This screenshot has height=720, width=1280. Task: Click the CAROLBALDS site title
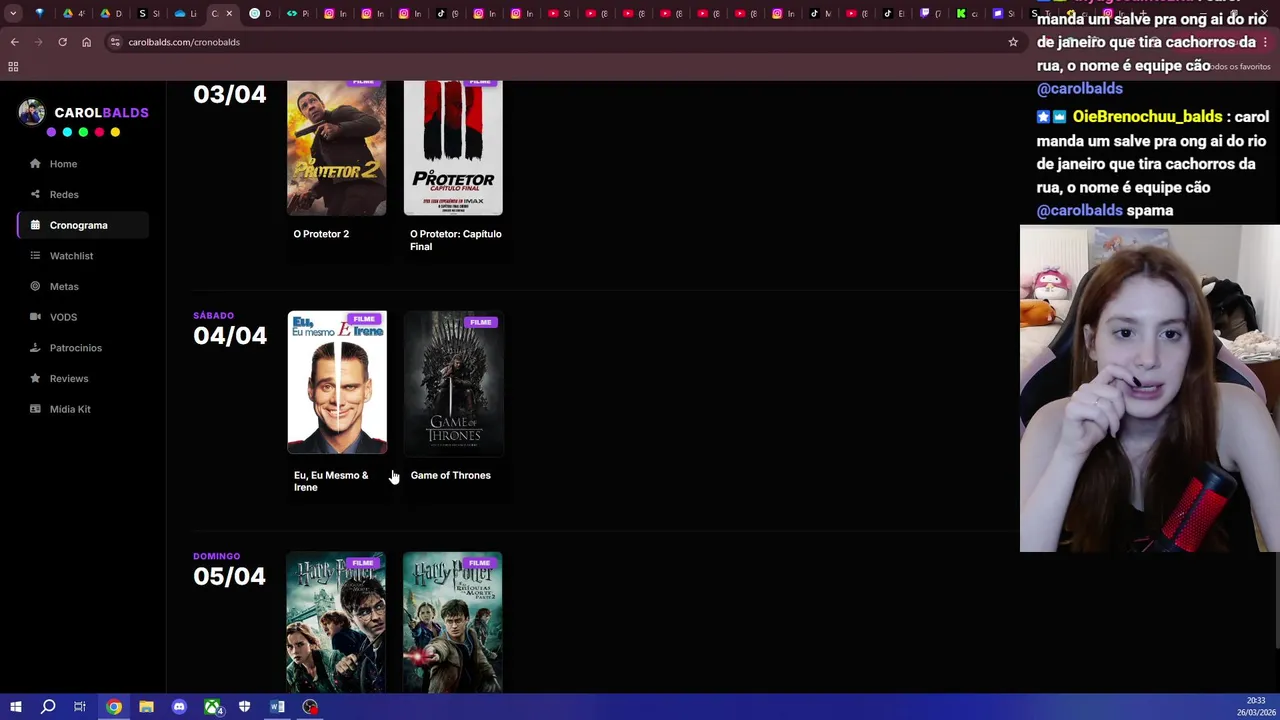pyautogui.click(x=101, y=113)
